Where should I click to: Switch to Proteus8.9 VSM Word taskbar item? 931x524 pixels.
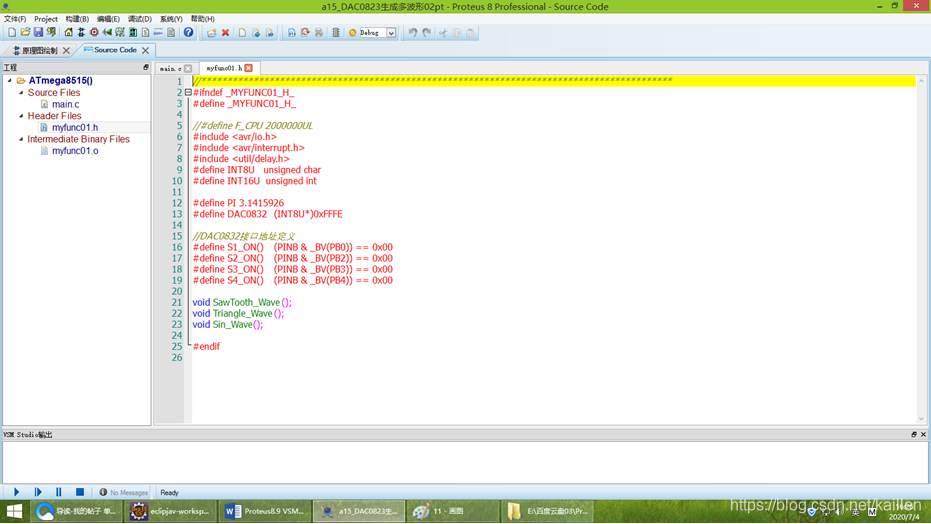coord(265,511)
